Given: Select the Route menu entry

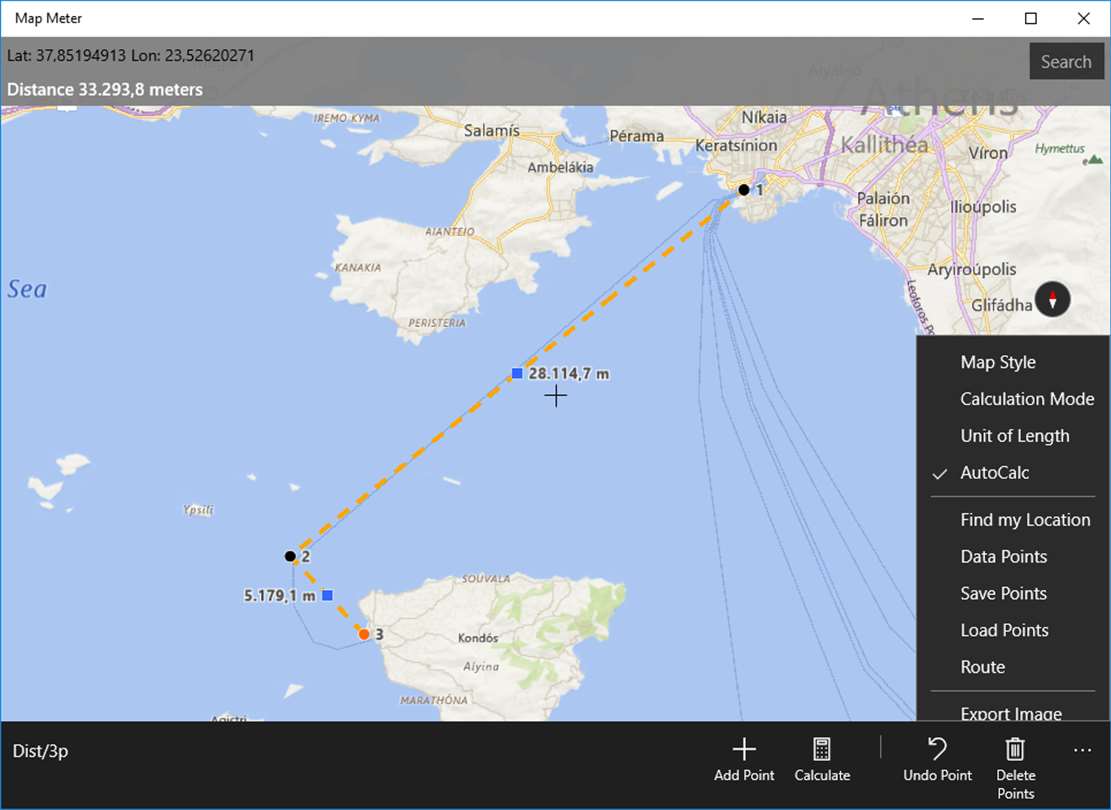Looking at the screenshot, I should (x=1013, y=667).
